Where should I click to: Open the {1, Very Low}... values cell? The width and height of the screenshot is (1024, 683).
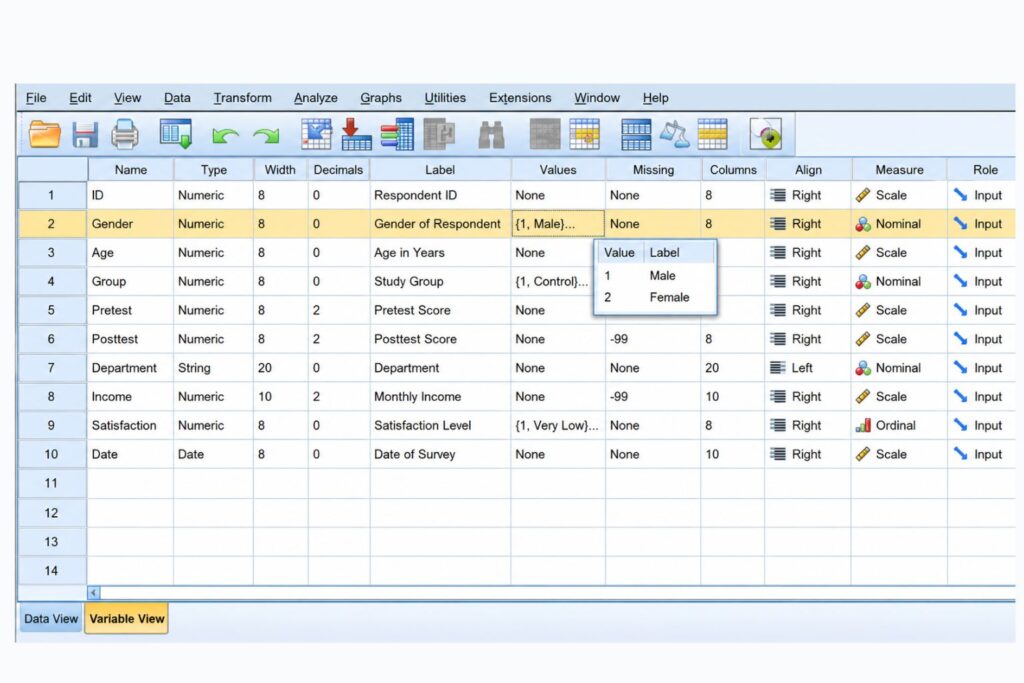click(x=558, y=426)
